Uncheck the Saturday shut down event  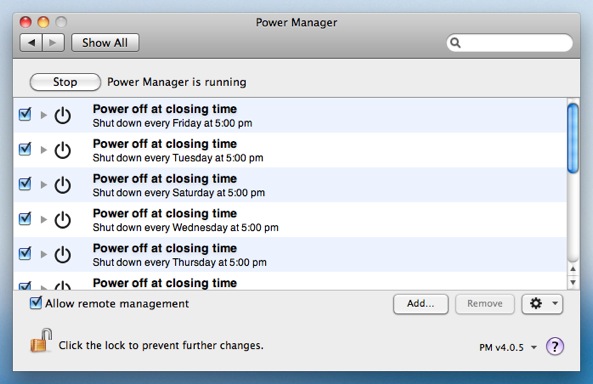(x=25, y=183)
